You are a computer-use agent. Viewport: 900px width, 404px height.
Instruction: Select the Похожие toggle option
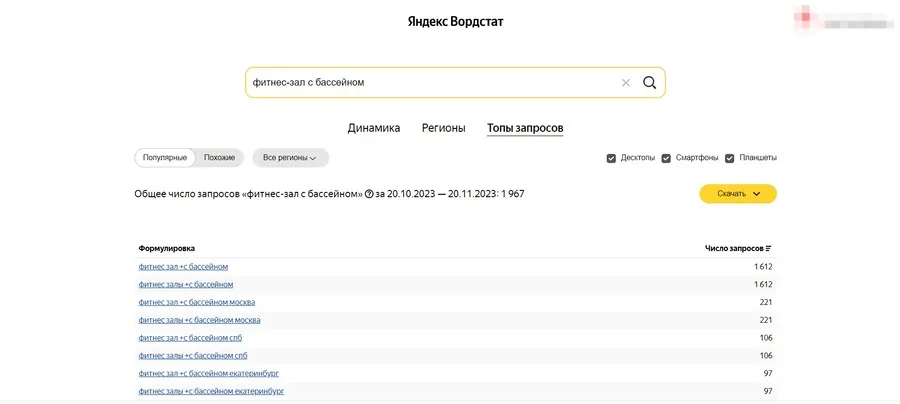[x=219, y=158]
